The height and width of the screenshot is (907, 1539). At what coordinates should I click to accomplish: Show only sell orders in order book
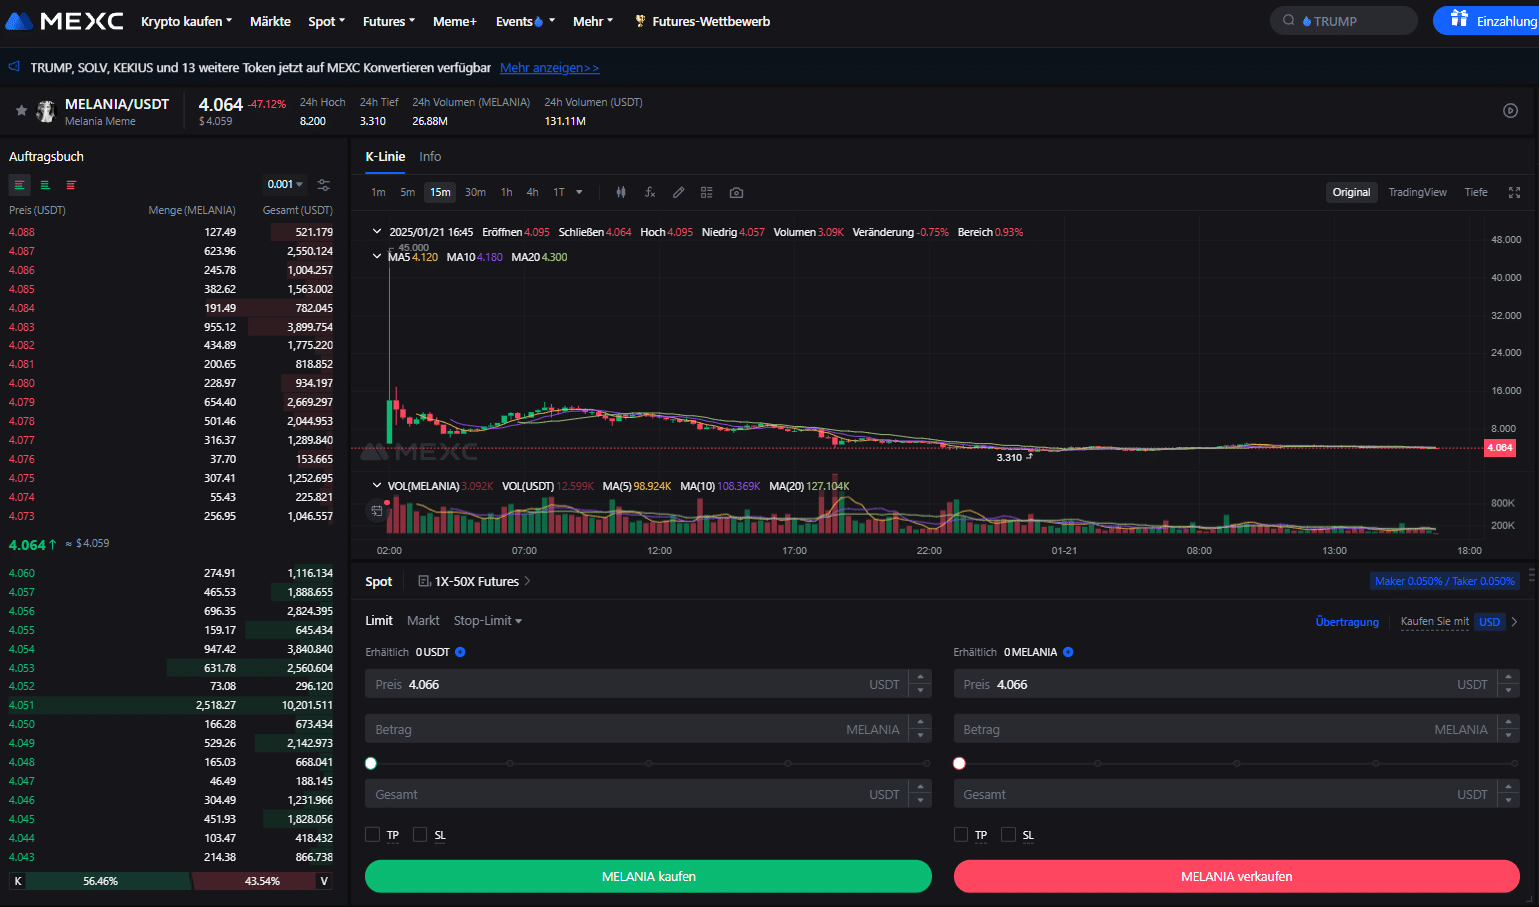71,185
